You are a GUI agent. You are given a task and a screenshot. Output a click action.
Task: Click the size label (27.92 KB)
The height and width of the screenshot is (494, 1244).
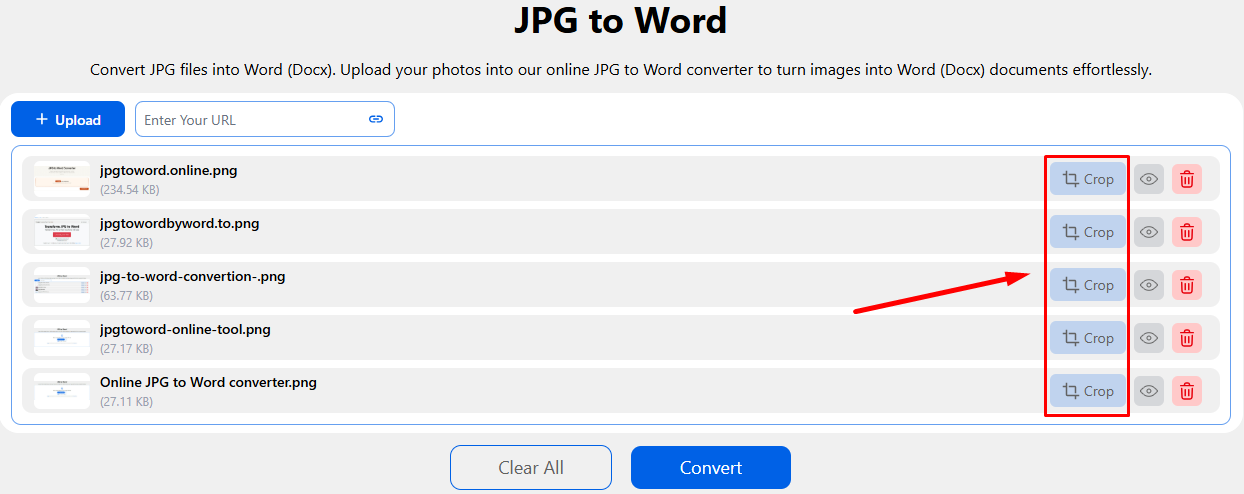pyautogui.click(x=127, y=242)
